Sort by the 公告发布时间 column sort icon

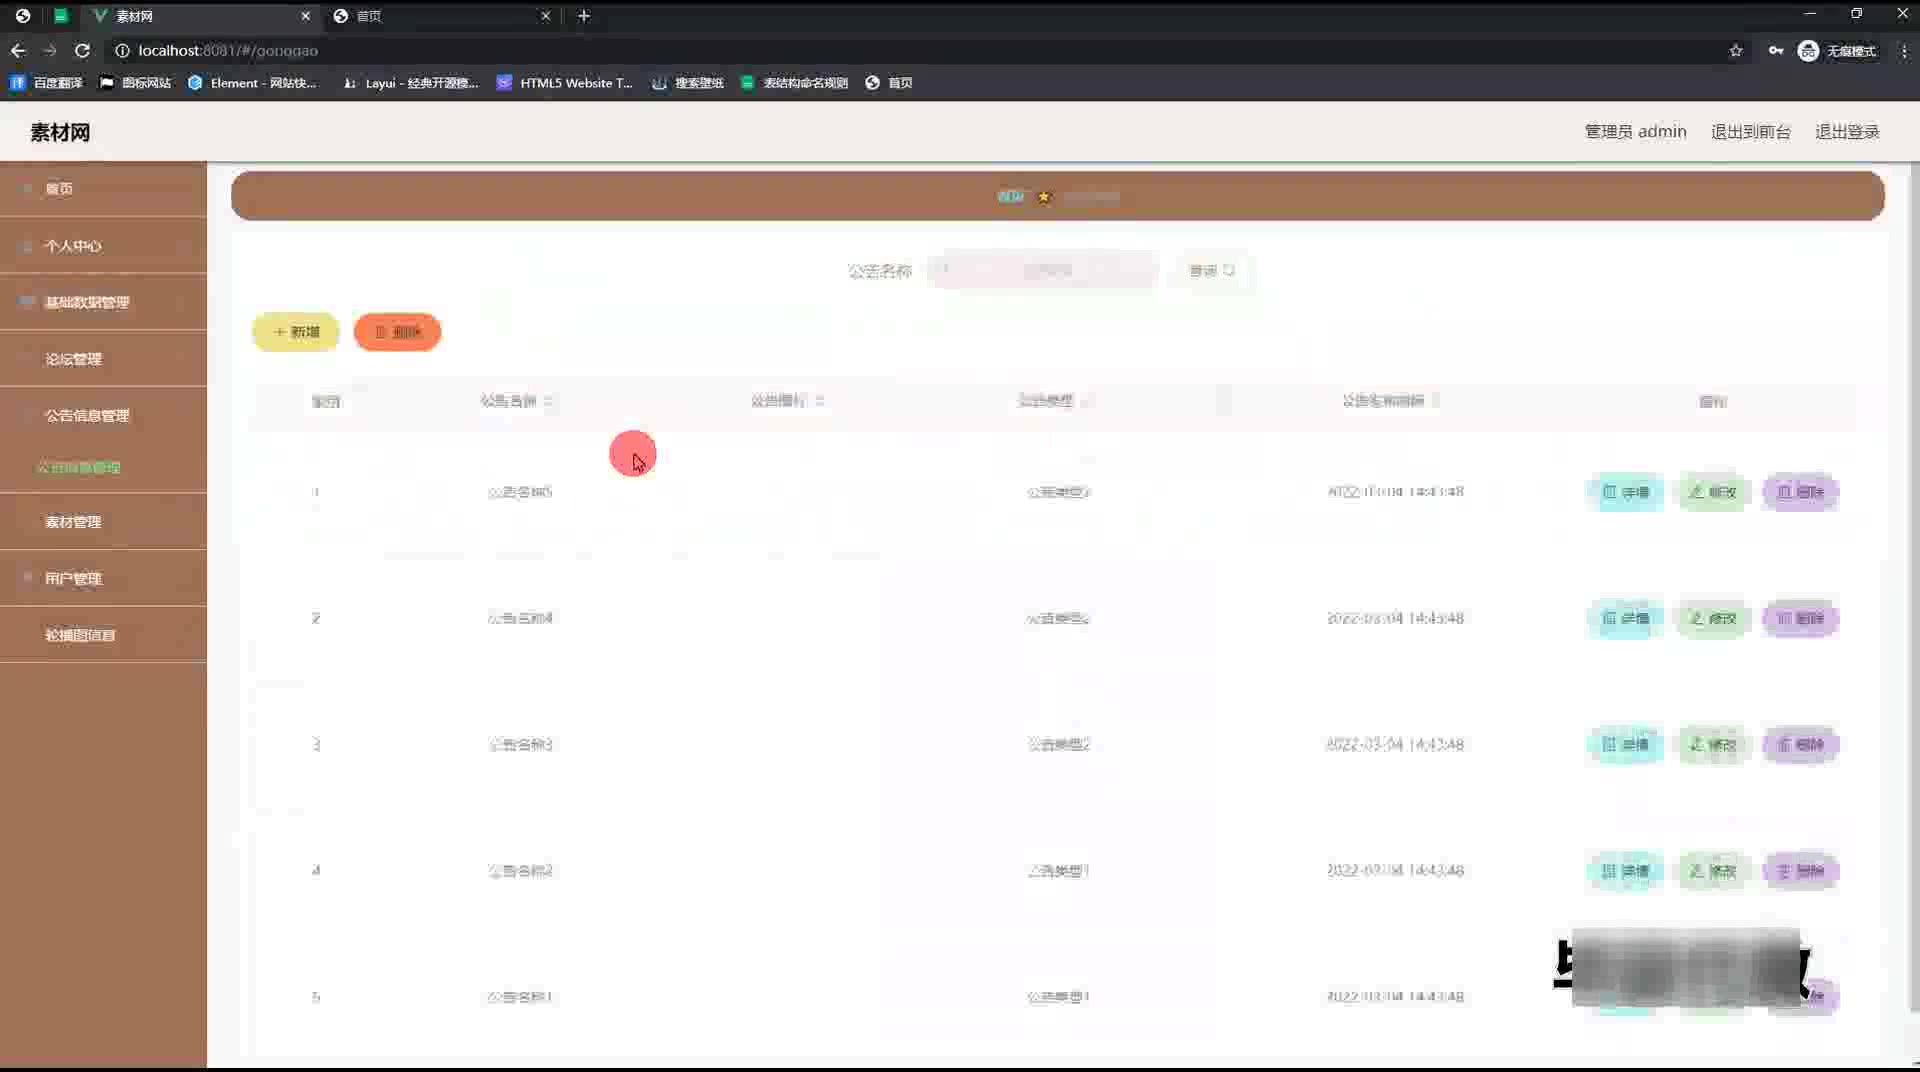pos(1436,401)
